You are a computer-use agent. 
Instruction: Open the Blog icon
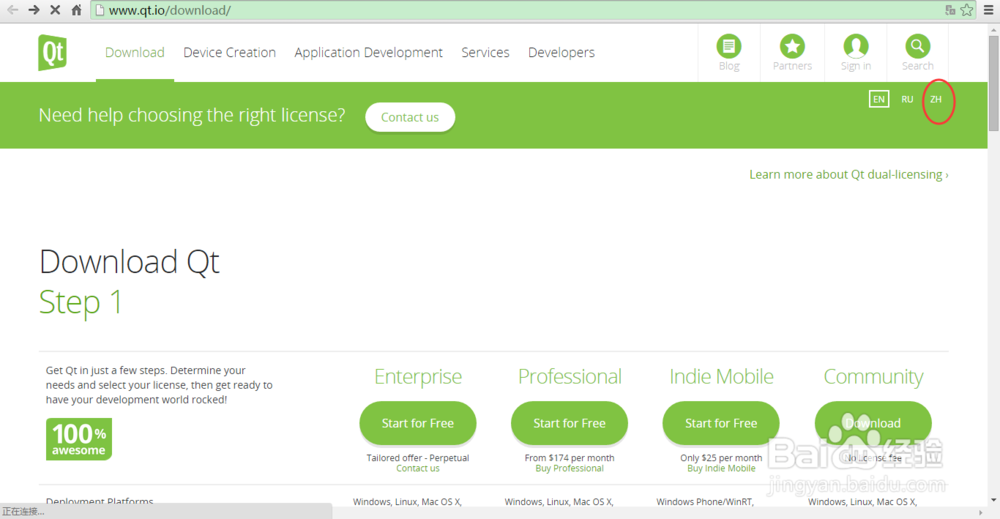729,46
